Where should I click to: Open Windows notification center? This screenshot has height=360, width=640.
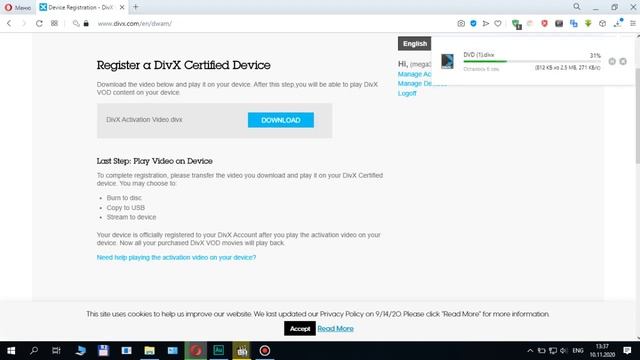[x=627, y=351]
